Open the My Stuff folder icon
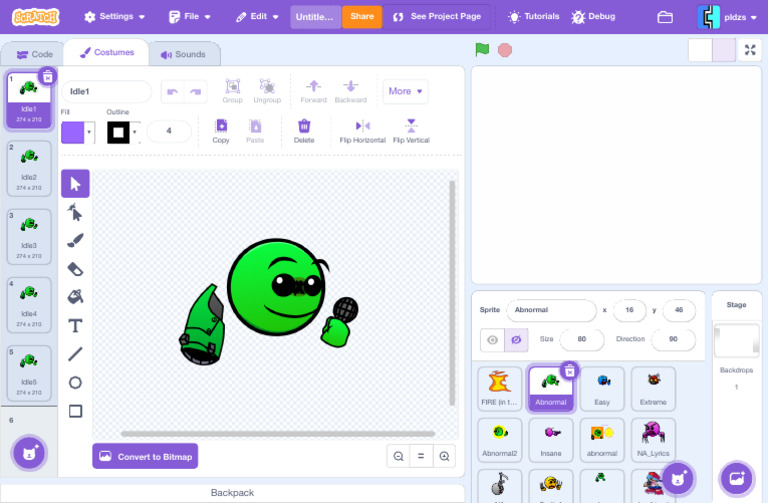Viewport: 768px width, 503px height. 665,17
